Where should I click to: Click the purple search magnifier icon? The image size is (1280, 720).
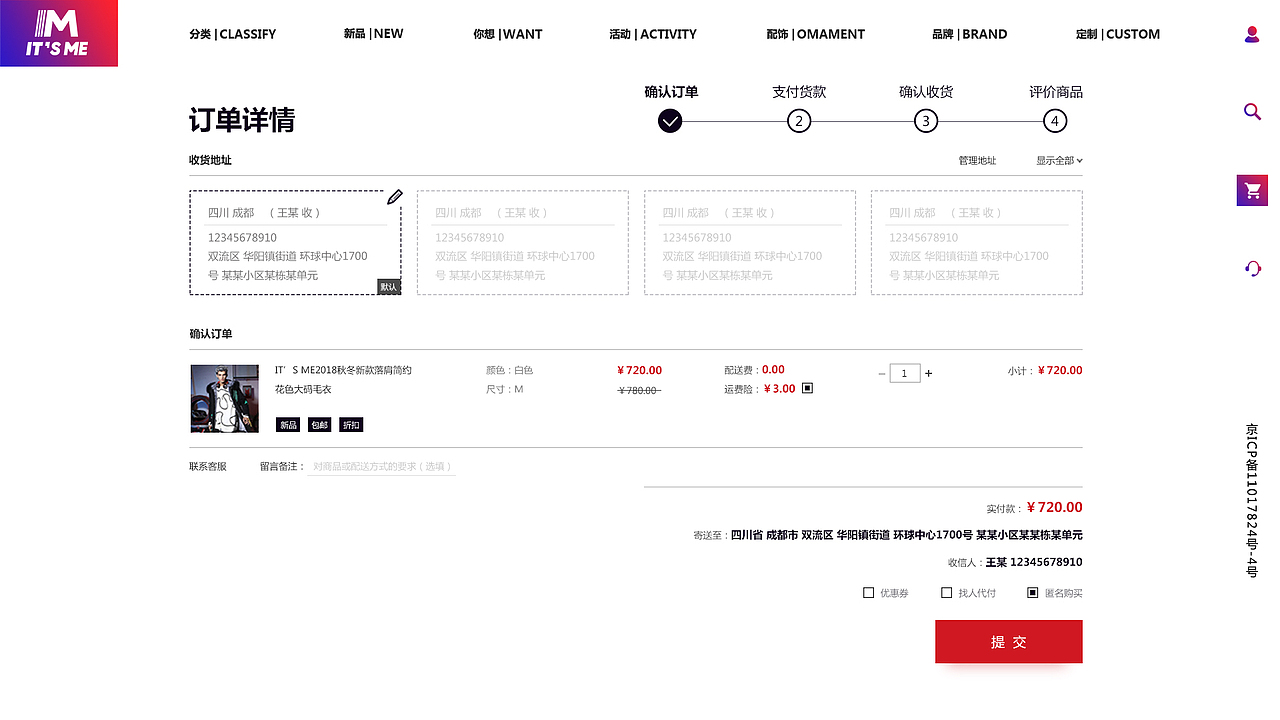[x=1252, y=111]
